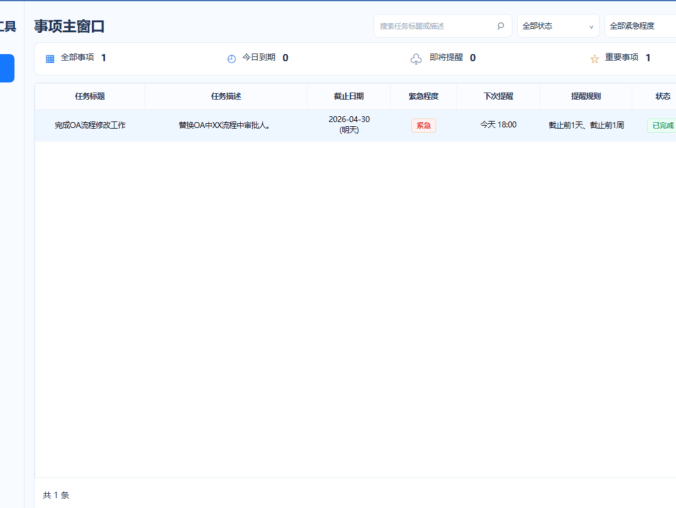This screenshot has width=676, height=508.
Task: Click the 即将提醒 bell icon
Action: tap(416, 59)
